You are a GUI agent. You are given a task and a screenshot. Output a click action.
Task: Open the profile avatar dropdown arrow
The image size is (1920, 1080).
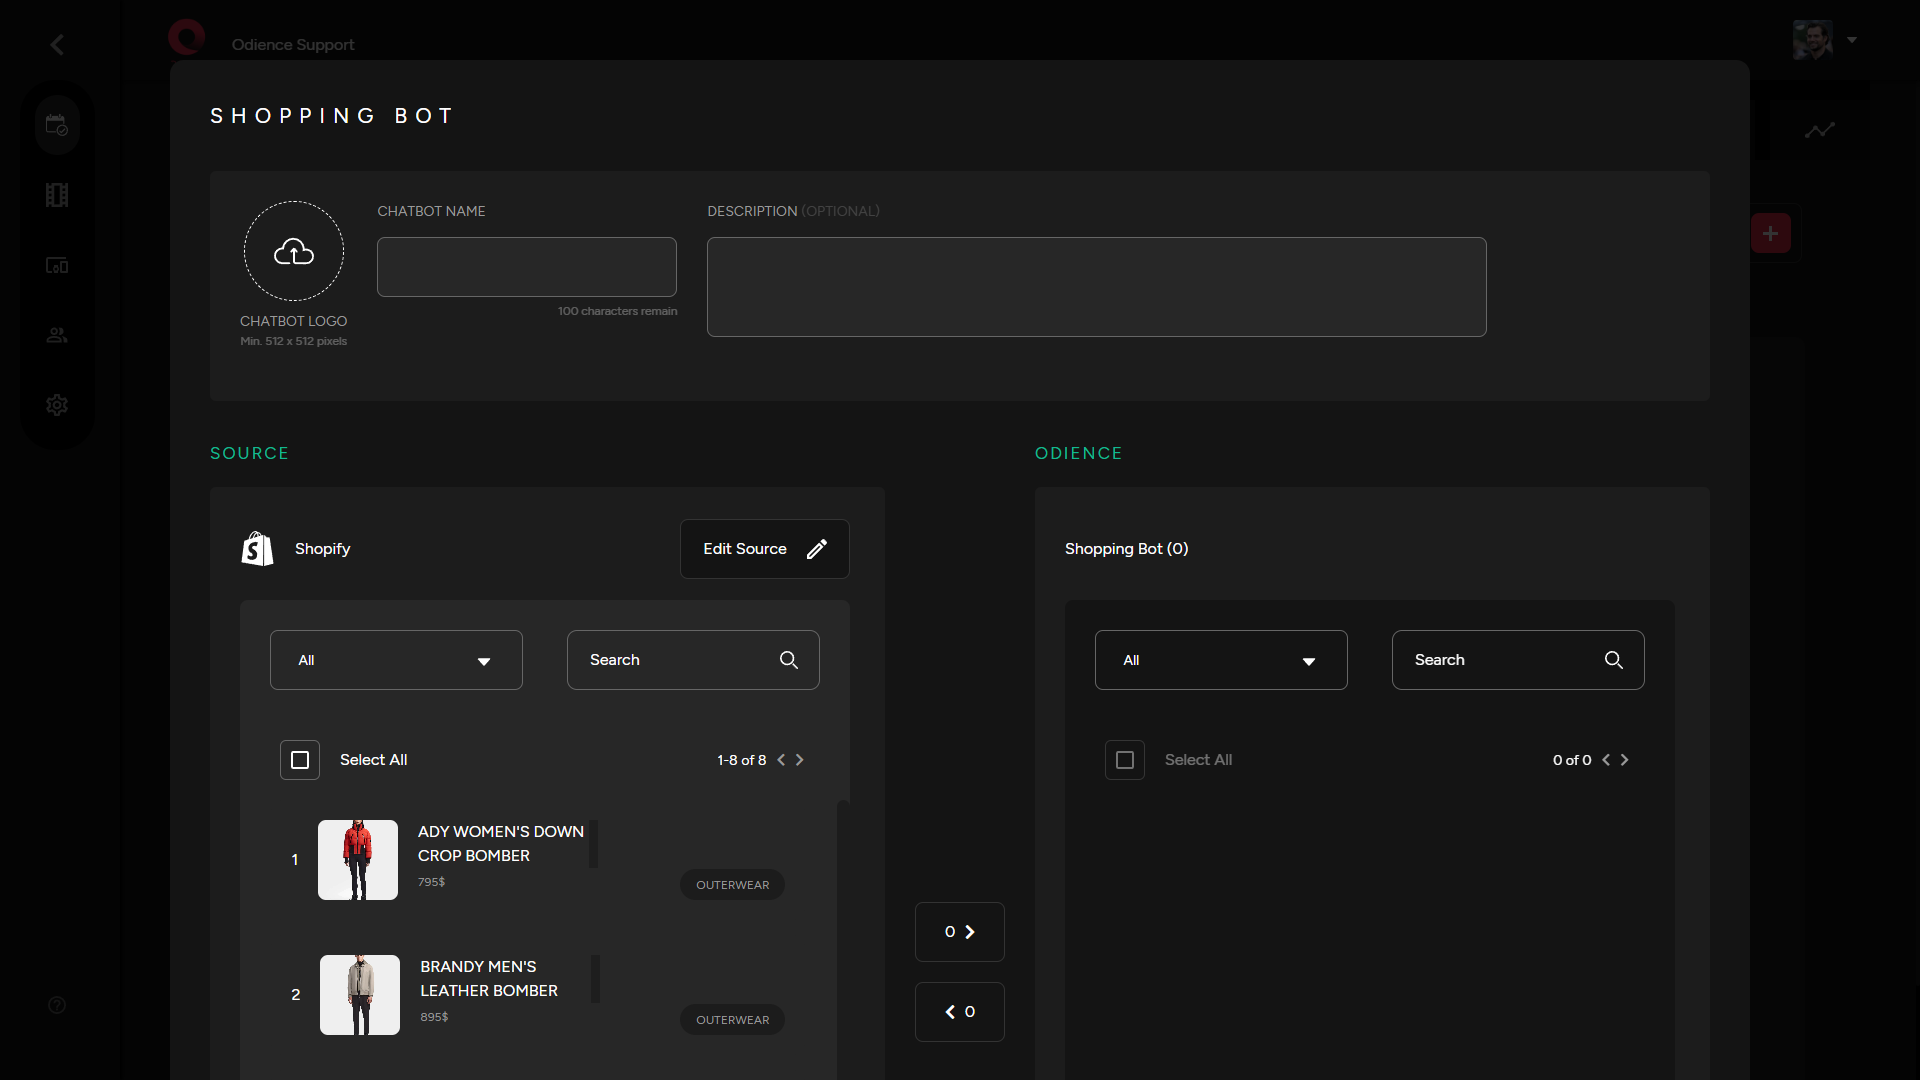(x=1852, y=40)
